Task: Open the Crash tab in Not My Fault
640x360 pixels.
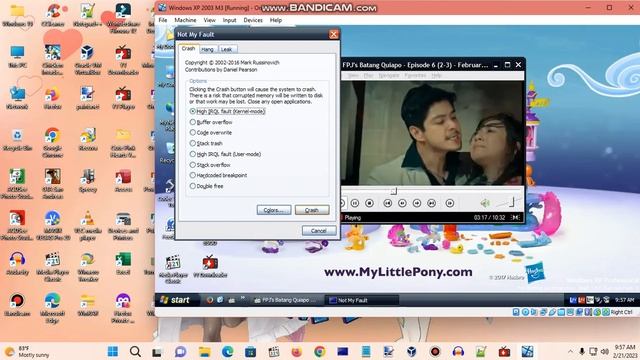Action: tap(188, 48)
